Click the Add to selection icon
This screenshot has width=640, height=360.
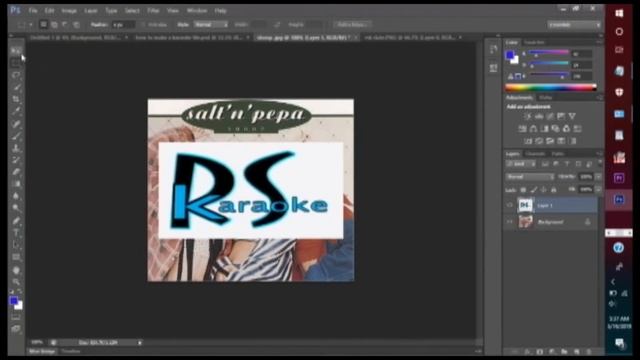point(54,25)
